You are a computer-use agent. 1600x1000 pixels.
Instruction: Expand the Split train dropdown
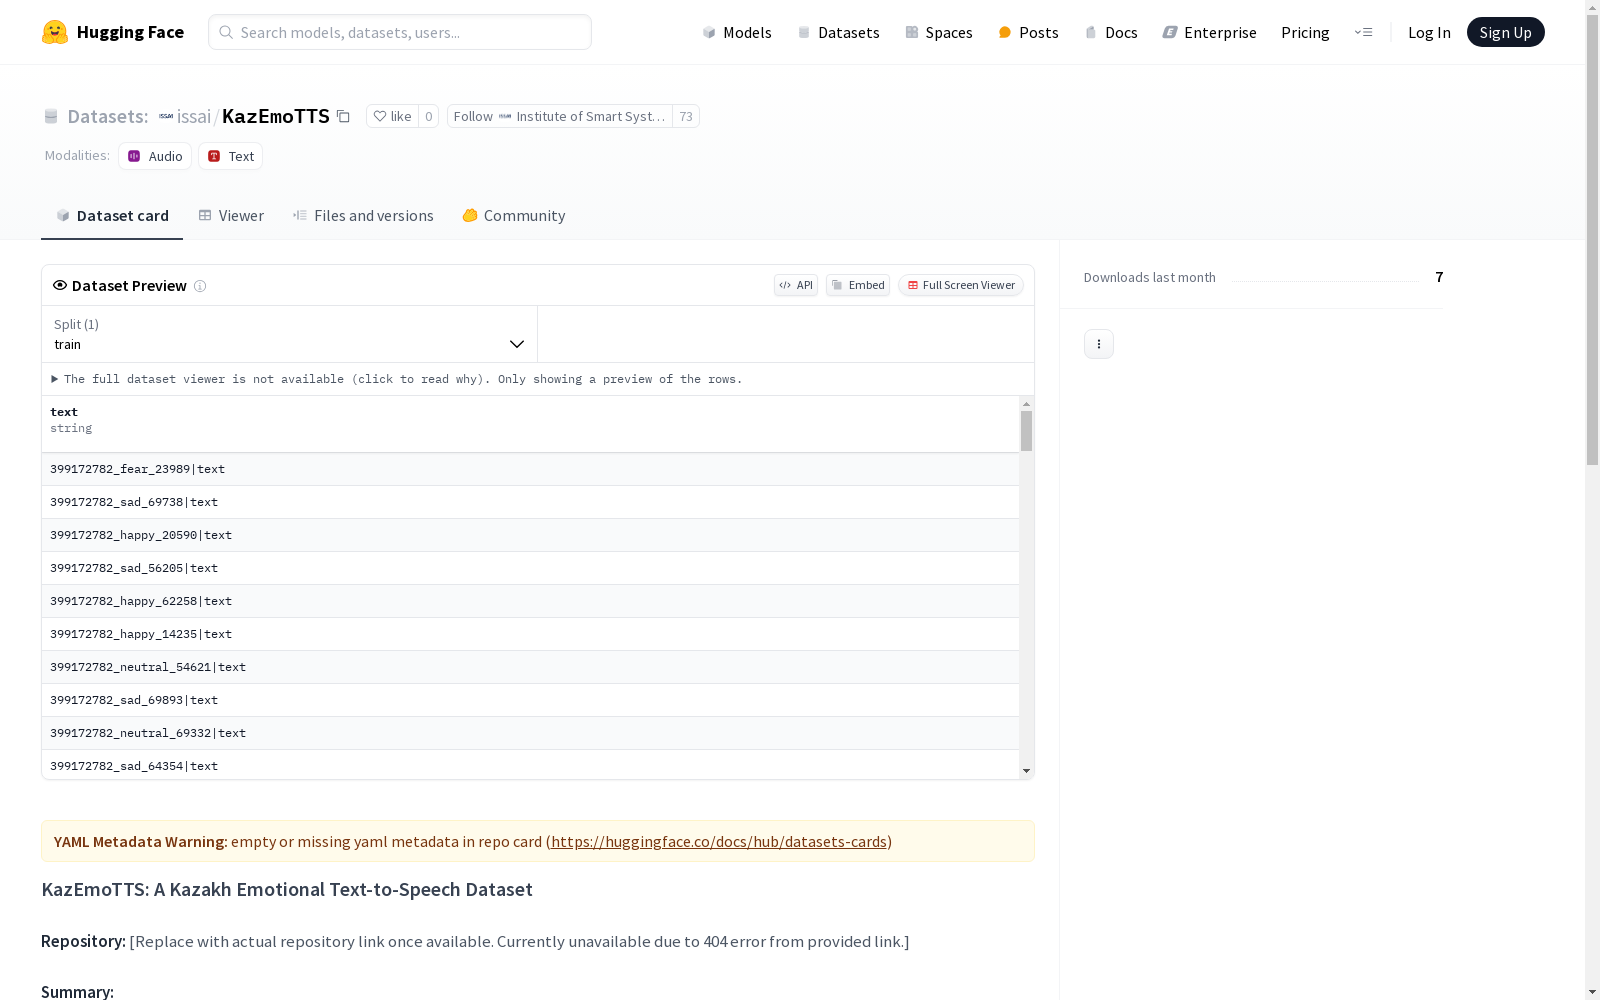289,334
